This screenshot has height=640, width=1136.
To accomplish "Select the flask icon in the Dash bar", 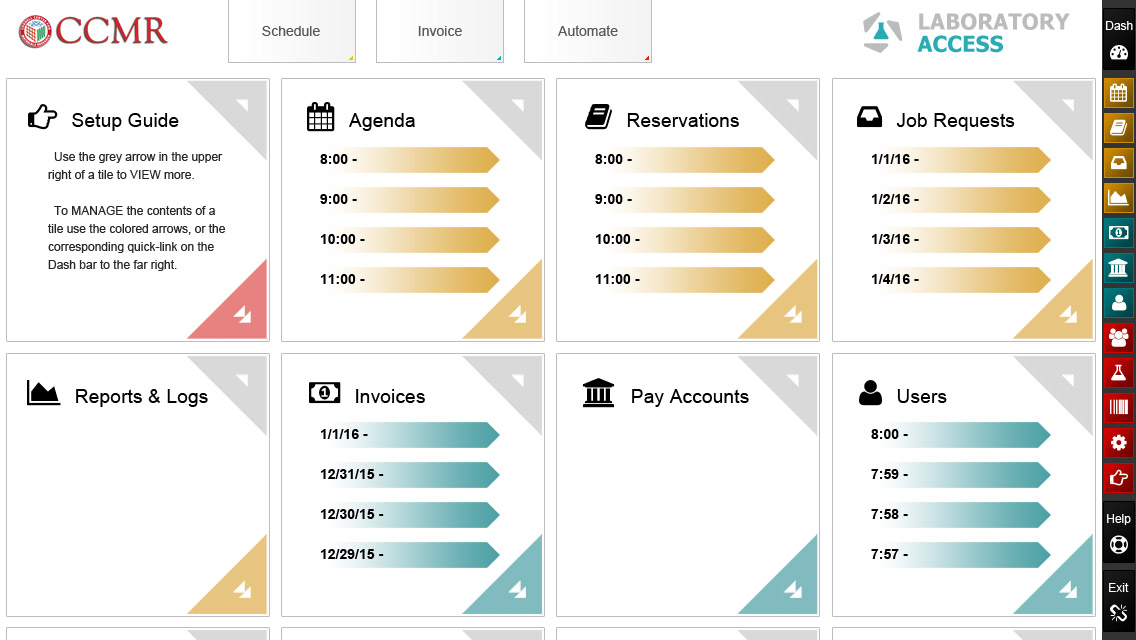I will (x=1118, y=372).
